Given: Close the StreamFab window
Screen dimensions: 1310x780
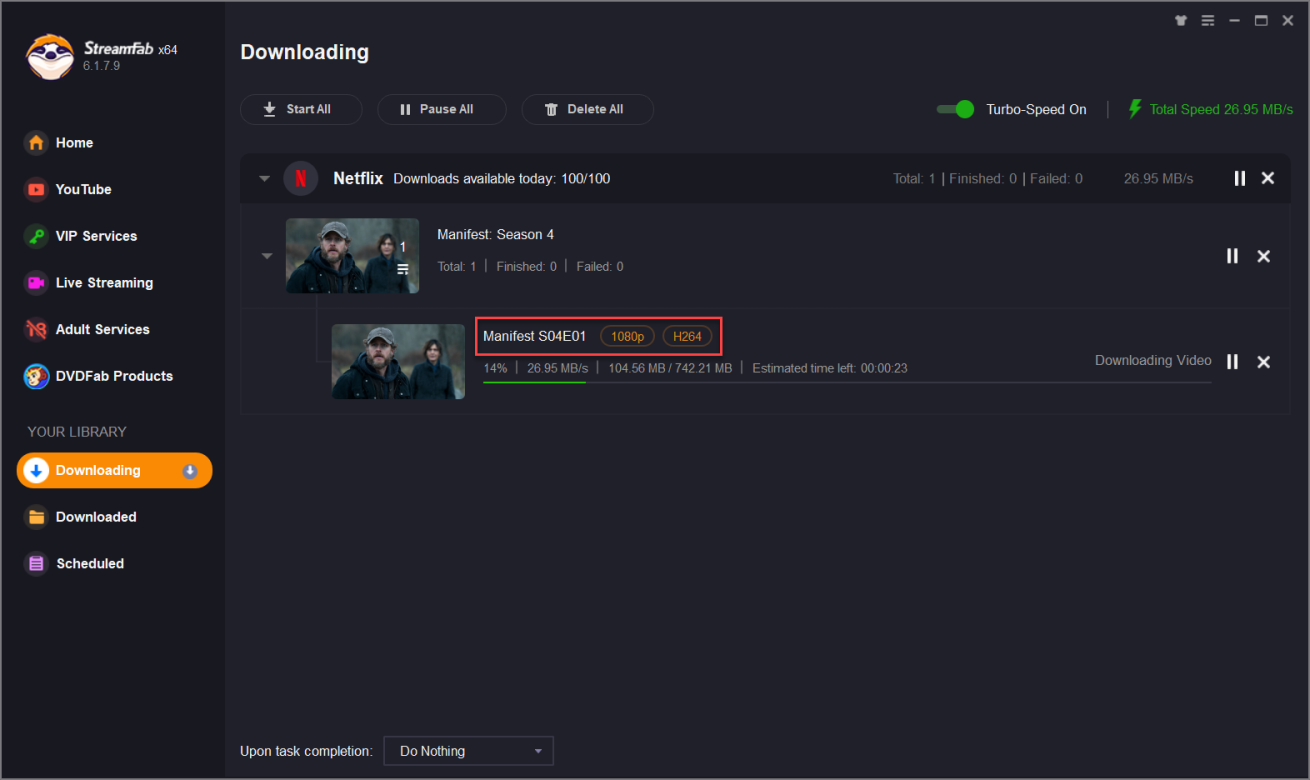Looking at the screenshot, I should pyautogui.click(x=1288, y=20).
